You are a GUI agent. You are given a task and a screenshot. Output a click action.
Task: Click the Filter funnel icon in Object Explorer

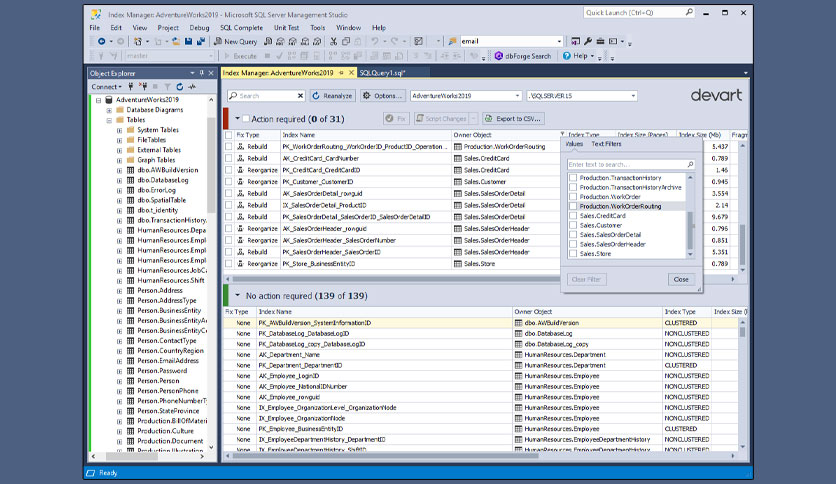tap(167, 86)
